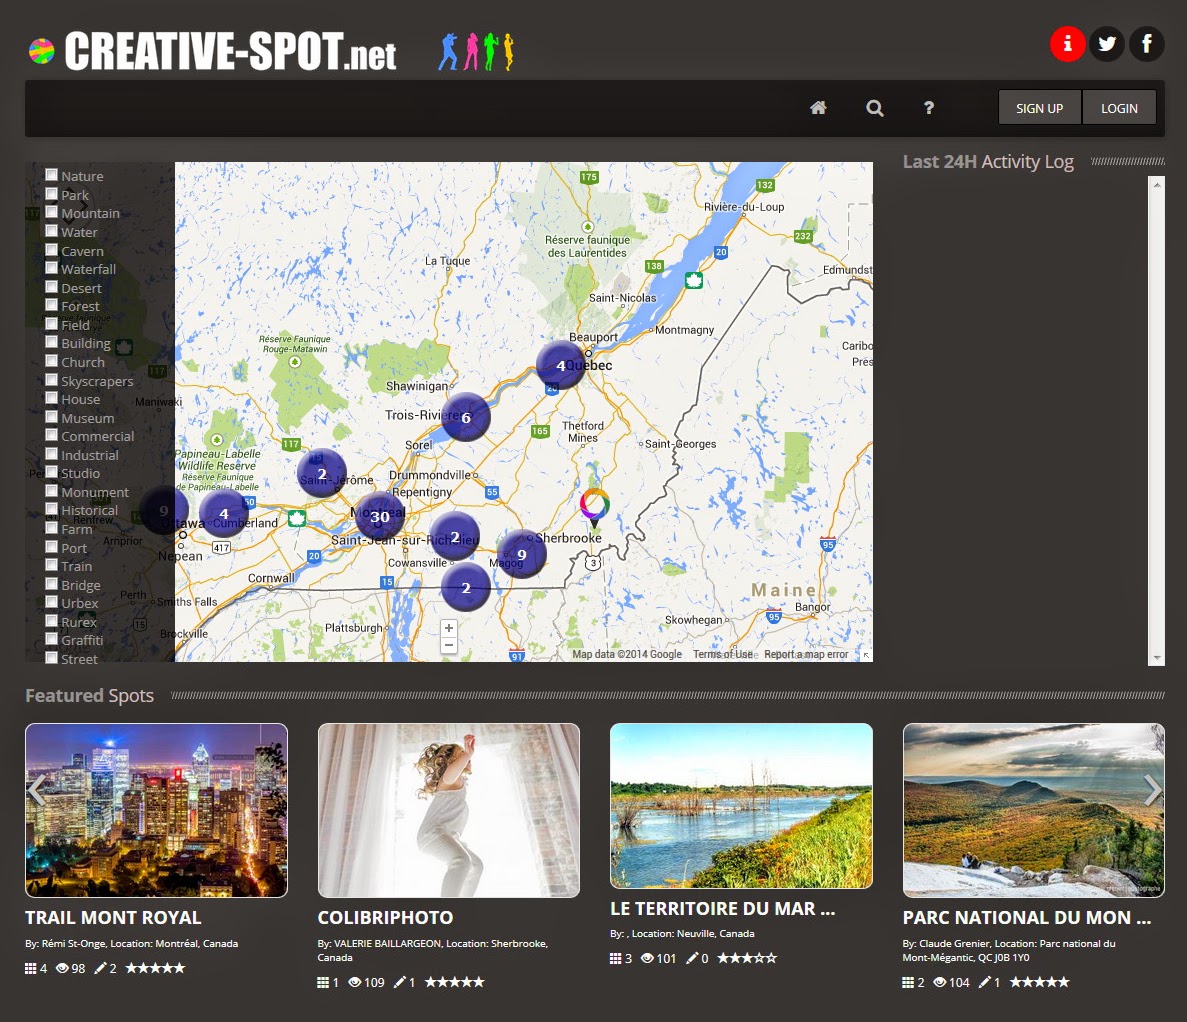The width and height of the screenshot is (1187, 1022).
Task: Open the Twitter icon link
Action: [1107, 44]
